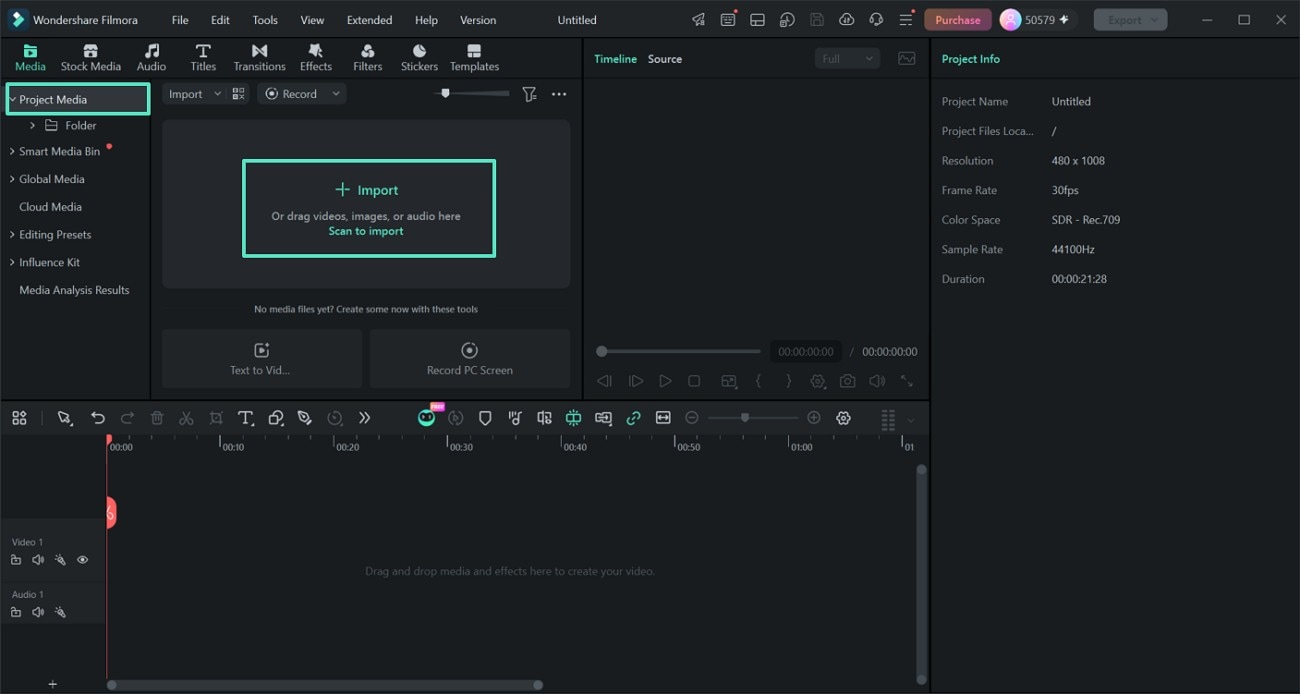Start Record PC Screen
The image size is (1300, 694).
pyautogui.click(x=469, y=358)
